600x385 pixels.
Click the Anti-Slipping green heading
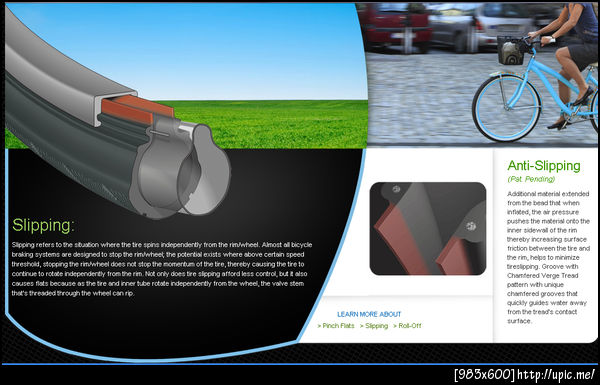[x=544, y=166]
